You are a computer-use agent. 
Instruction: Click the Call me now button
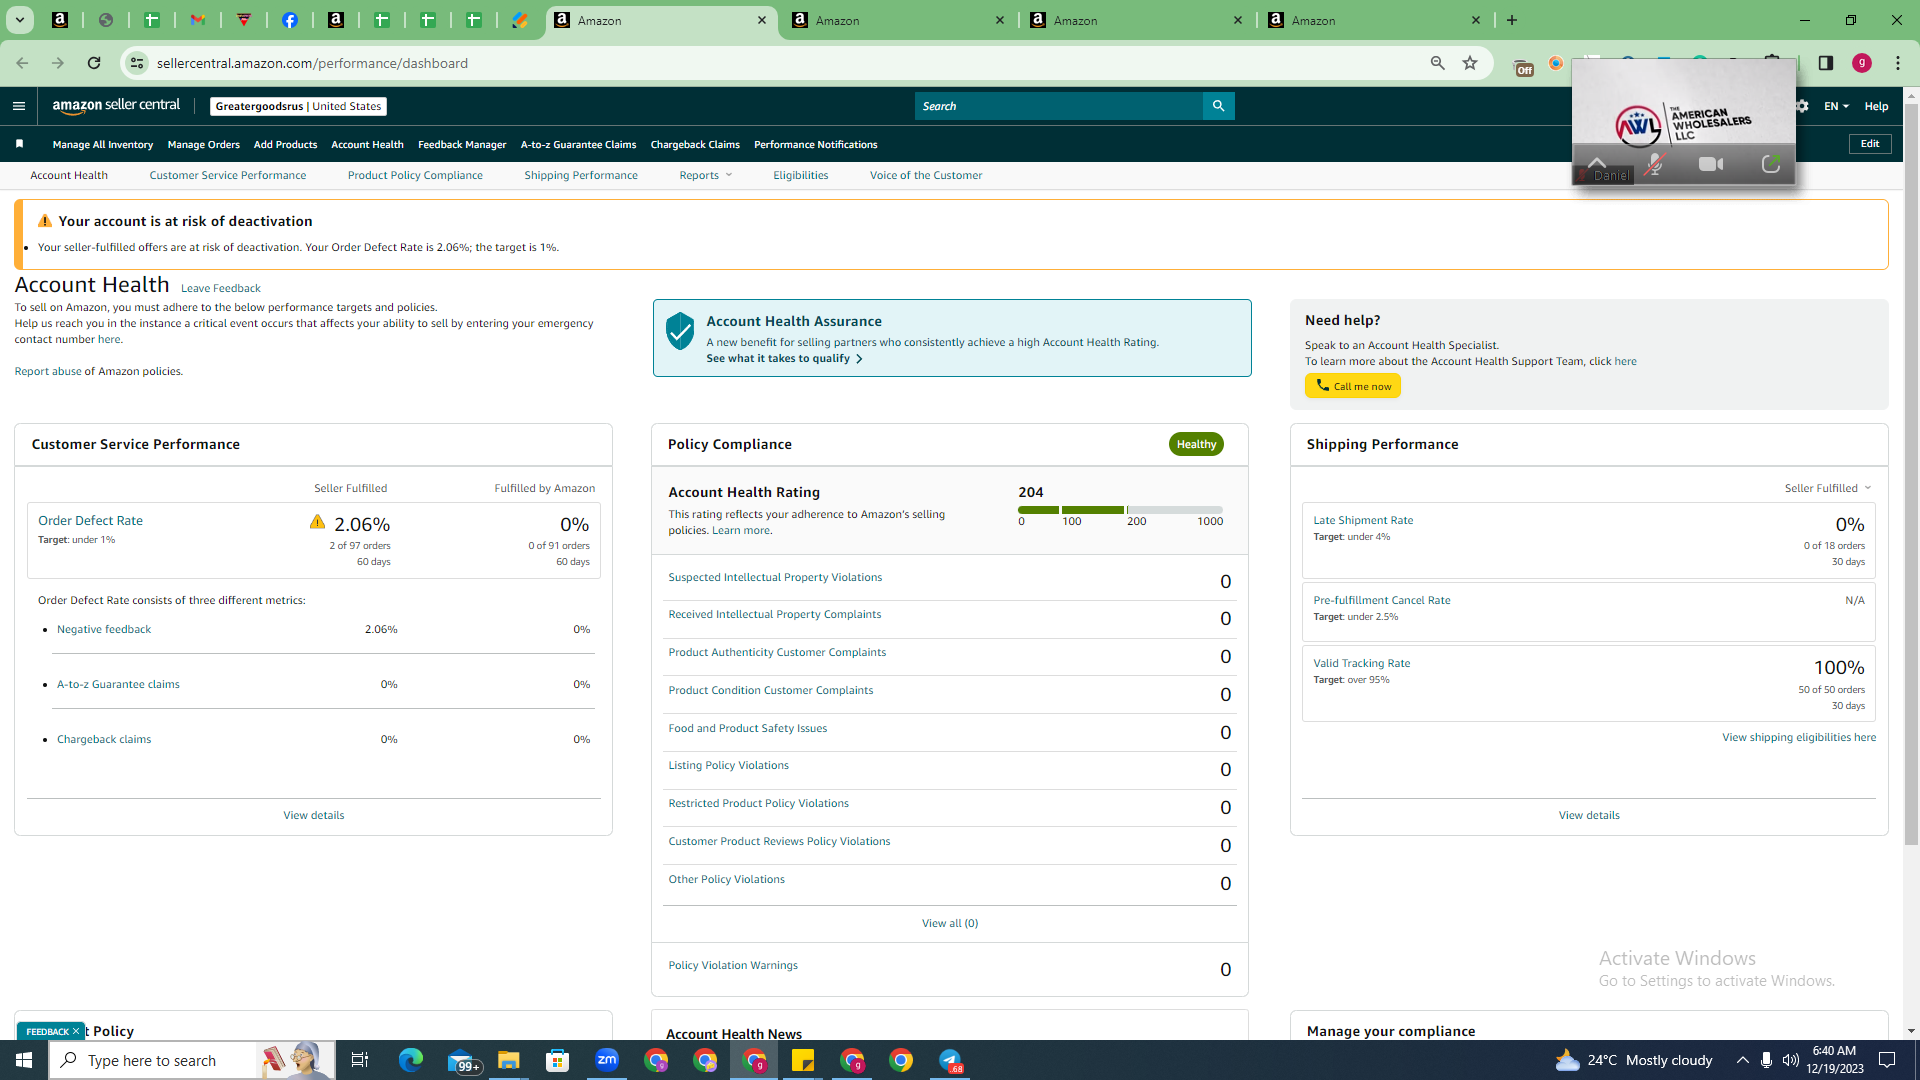(1352, 386)
